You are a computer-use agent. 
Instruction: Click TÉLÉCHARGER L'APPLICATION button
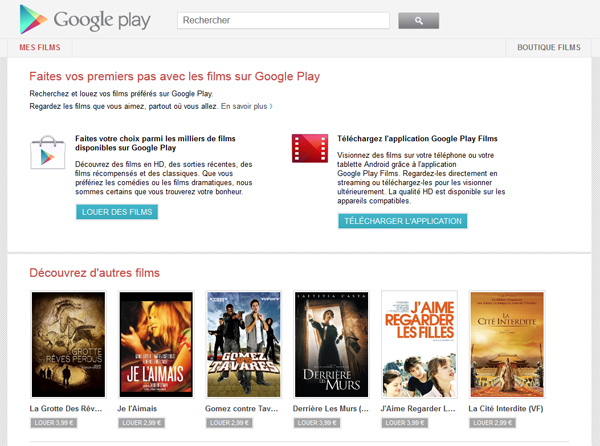(x=403, y=221)
